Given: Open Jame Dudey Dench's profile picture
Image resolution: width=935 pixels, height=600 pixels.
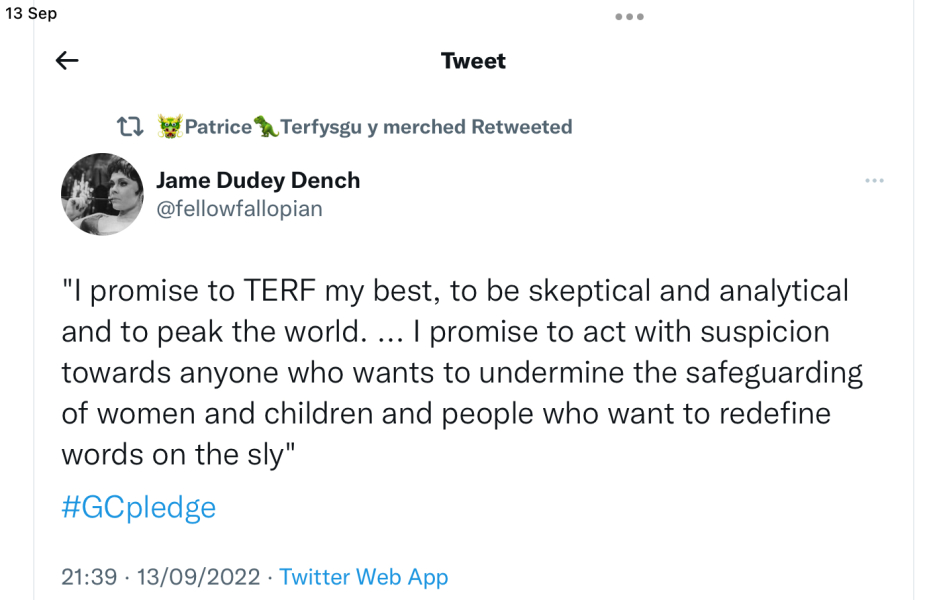Looking at the screenshot, I should (102, 194).
